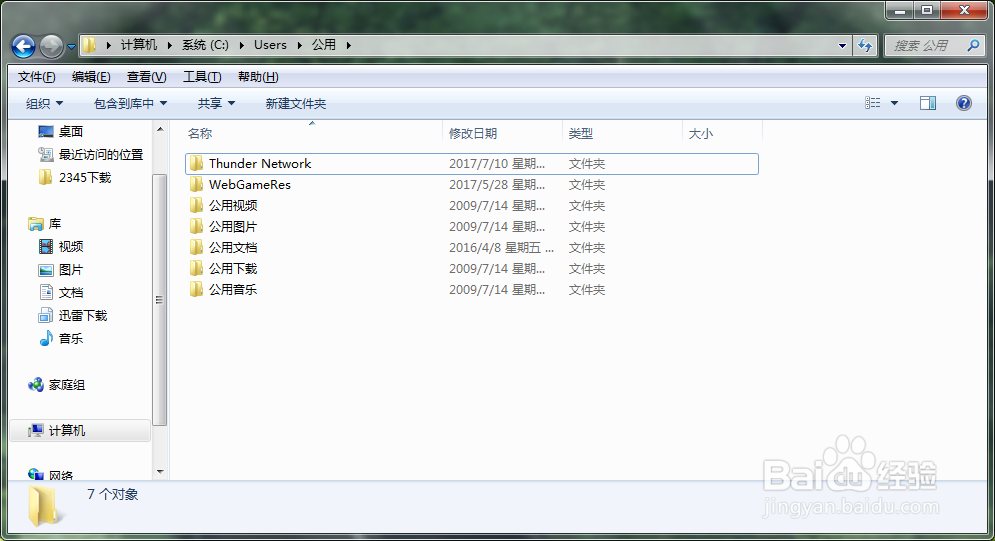
Task: Click the folder icon in address bar
Action: (x=89, y=45)
